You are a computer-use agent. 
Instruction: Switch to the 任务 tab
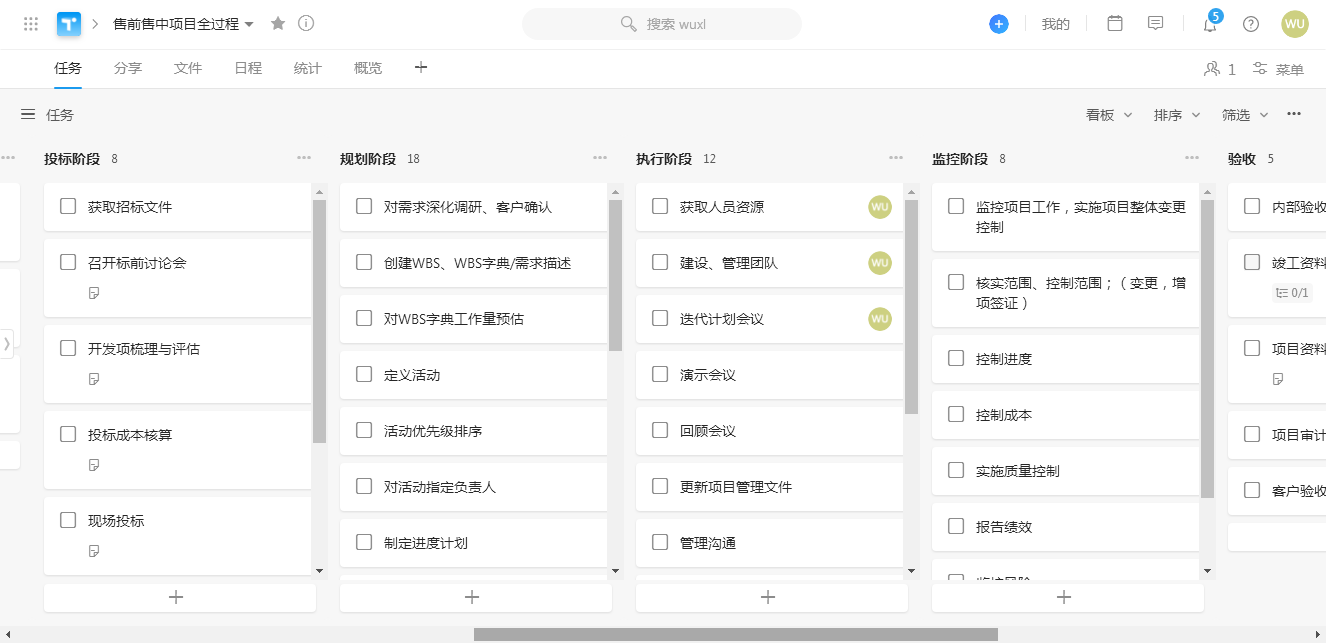tap(68, 69)
